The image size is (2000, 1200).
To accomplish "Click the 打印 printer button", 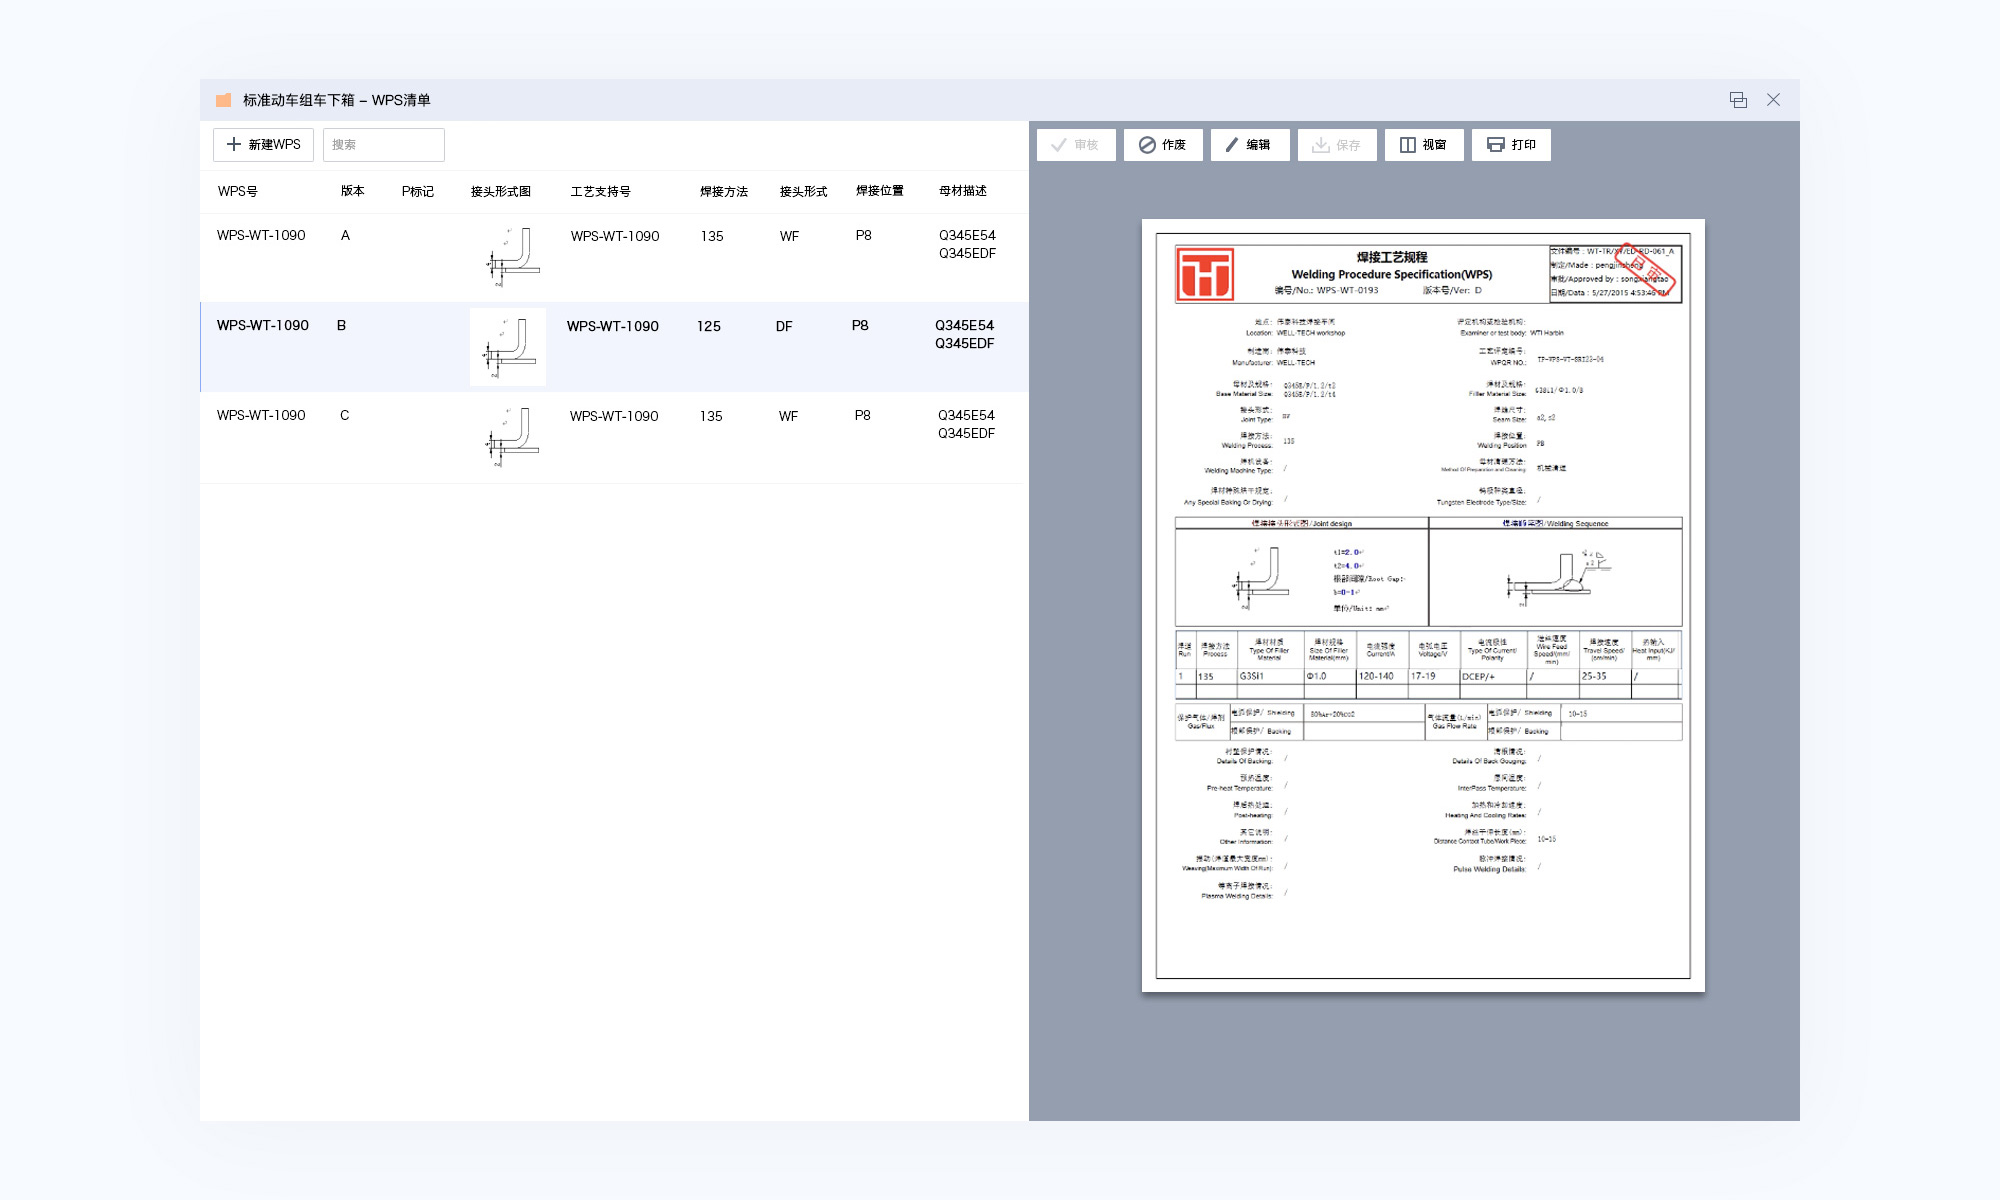I will point(1510,145).
